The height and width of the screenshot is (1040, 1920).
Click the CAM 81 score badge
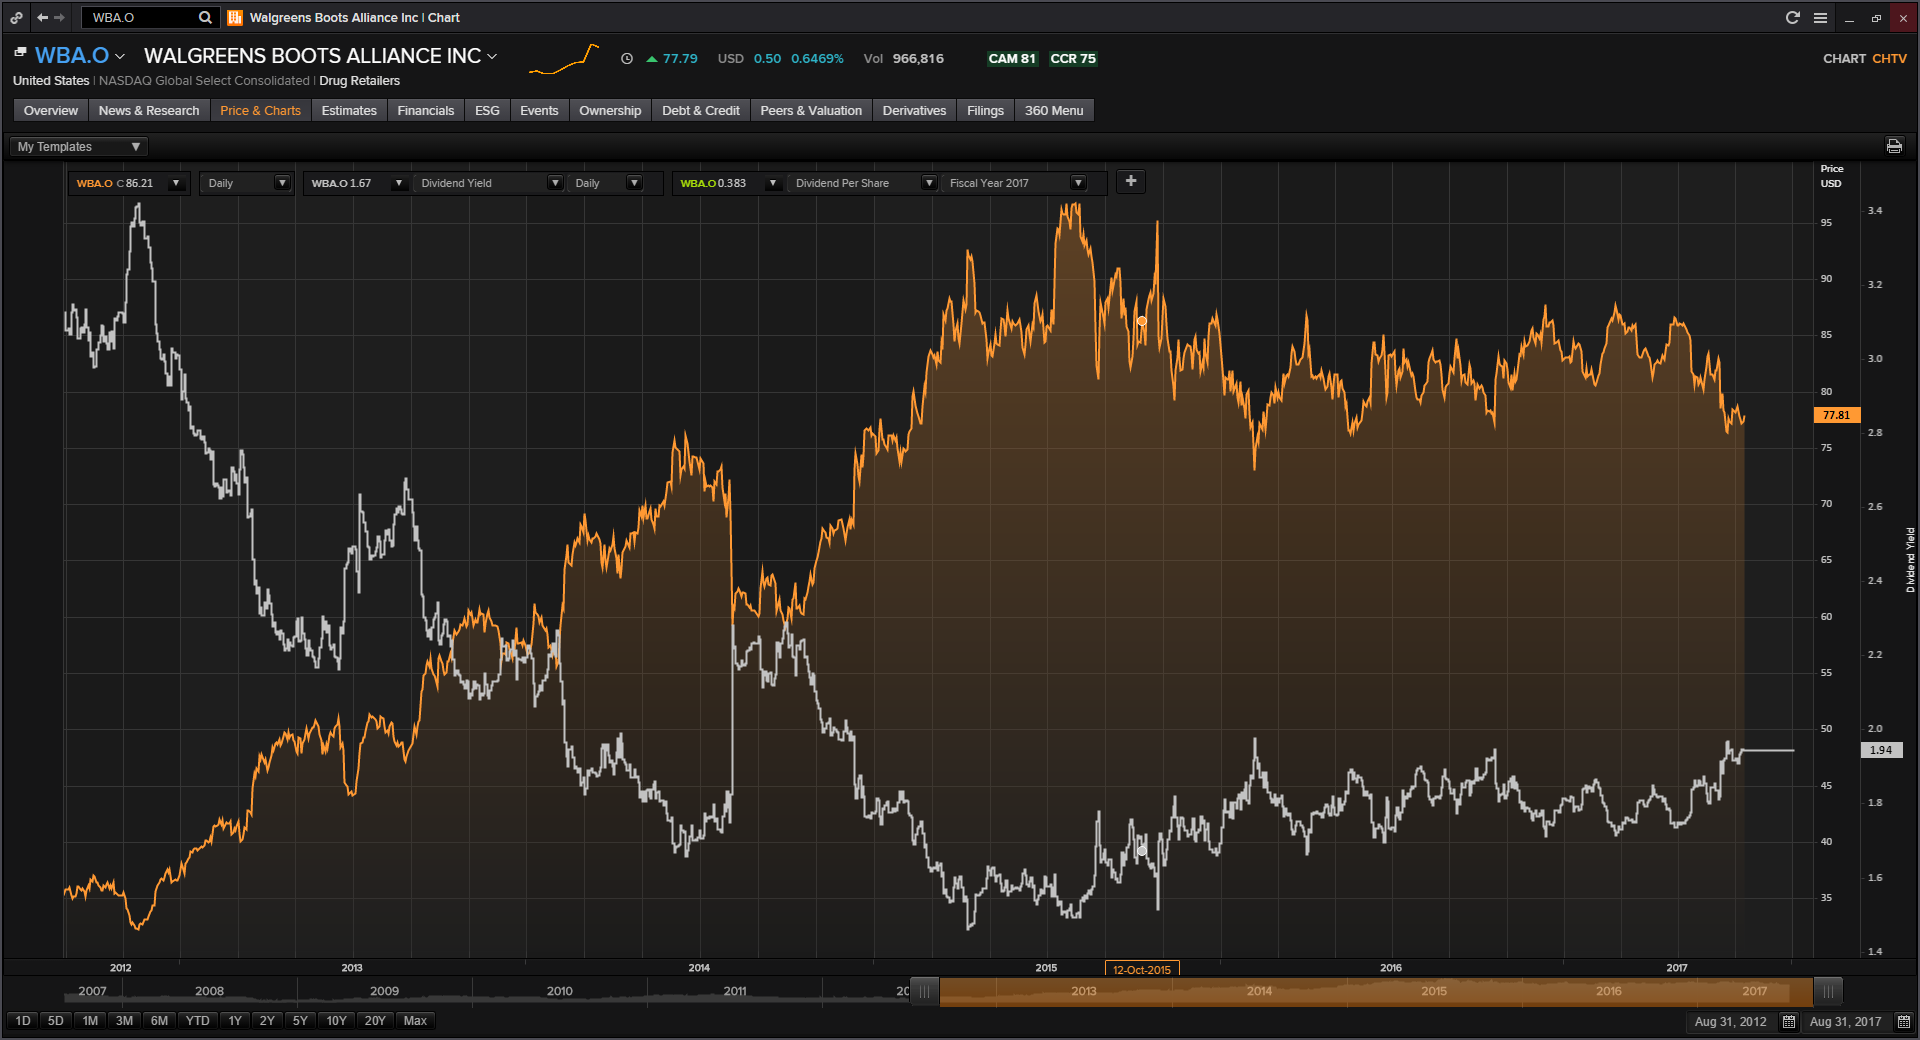pos(1012,58)
